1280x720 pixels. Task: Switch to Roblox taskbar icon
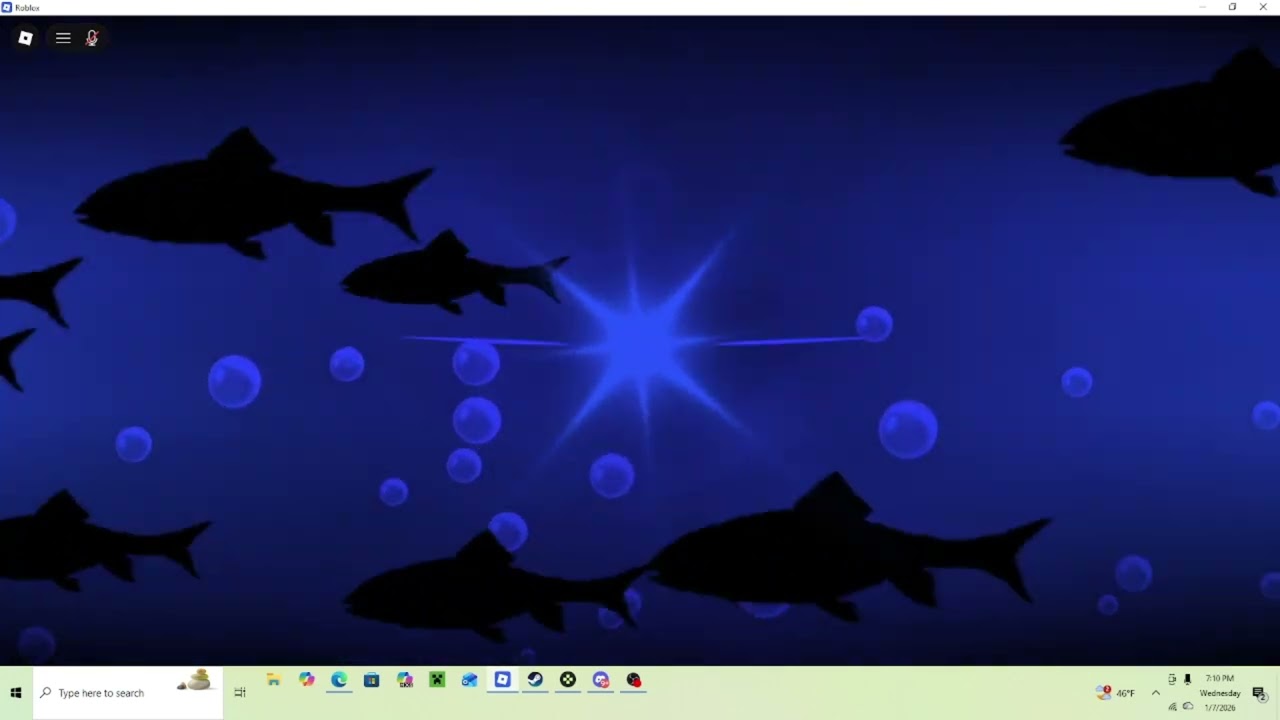point(502,680)
